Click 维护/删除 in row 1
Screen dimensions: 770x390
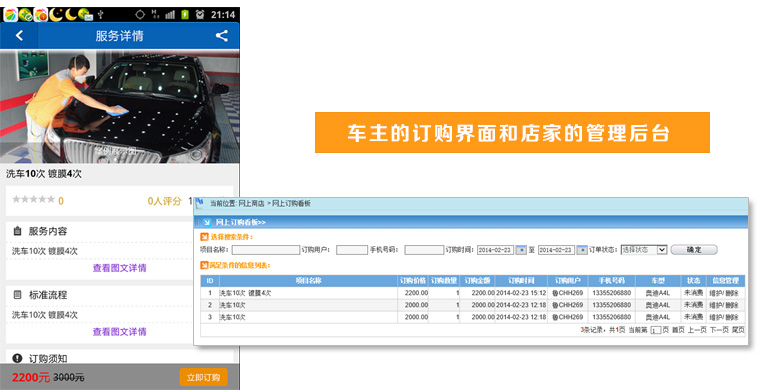724,293
